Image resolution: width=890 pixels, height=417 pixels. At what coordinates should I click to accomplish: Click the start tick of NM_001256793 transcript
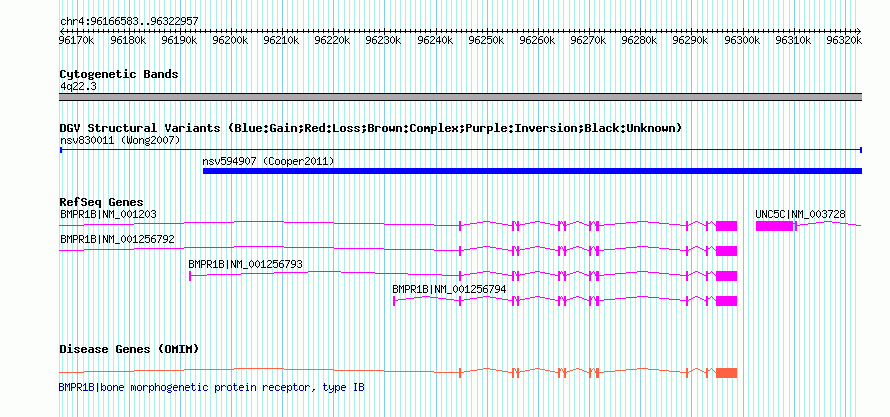pyautogui.click(x=190, y=276)
